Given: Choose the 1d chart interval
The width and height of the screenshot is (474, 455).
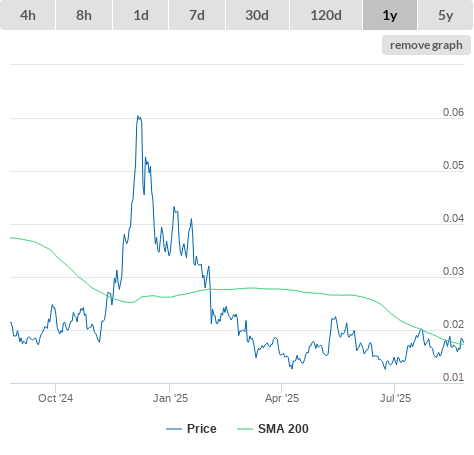Looking at the screenshot, I should point(141,15).
